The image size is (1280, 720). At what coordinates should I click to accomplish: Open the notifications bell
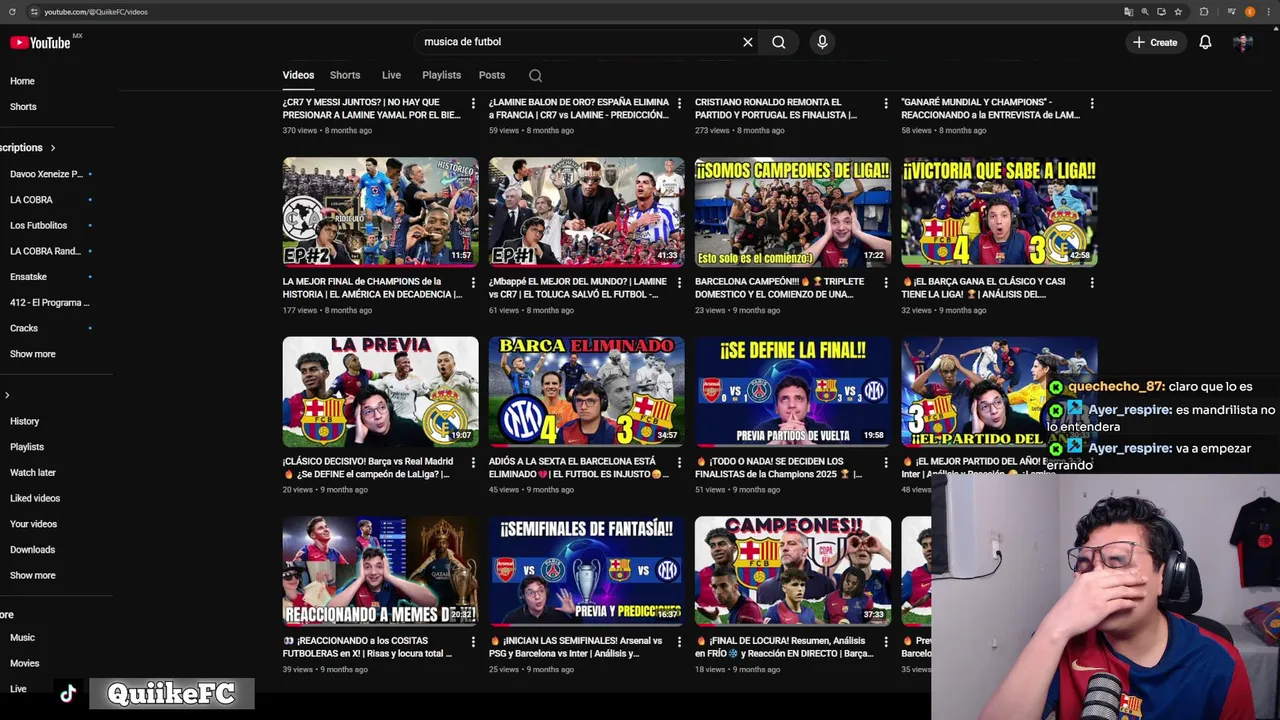coord(1205,42)
